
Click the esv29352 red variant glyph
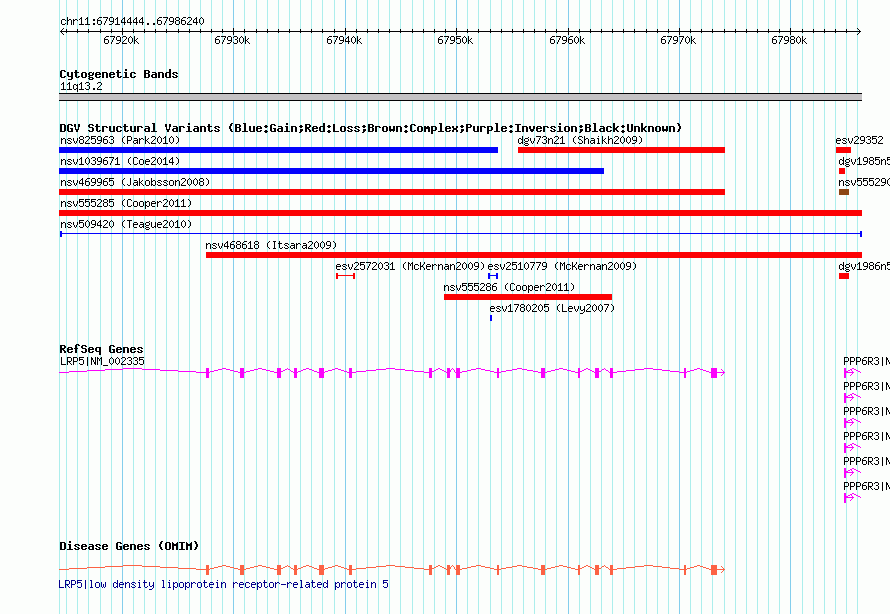pos(843,150)
